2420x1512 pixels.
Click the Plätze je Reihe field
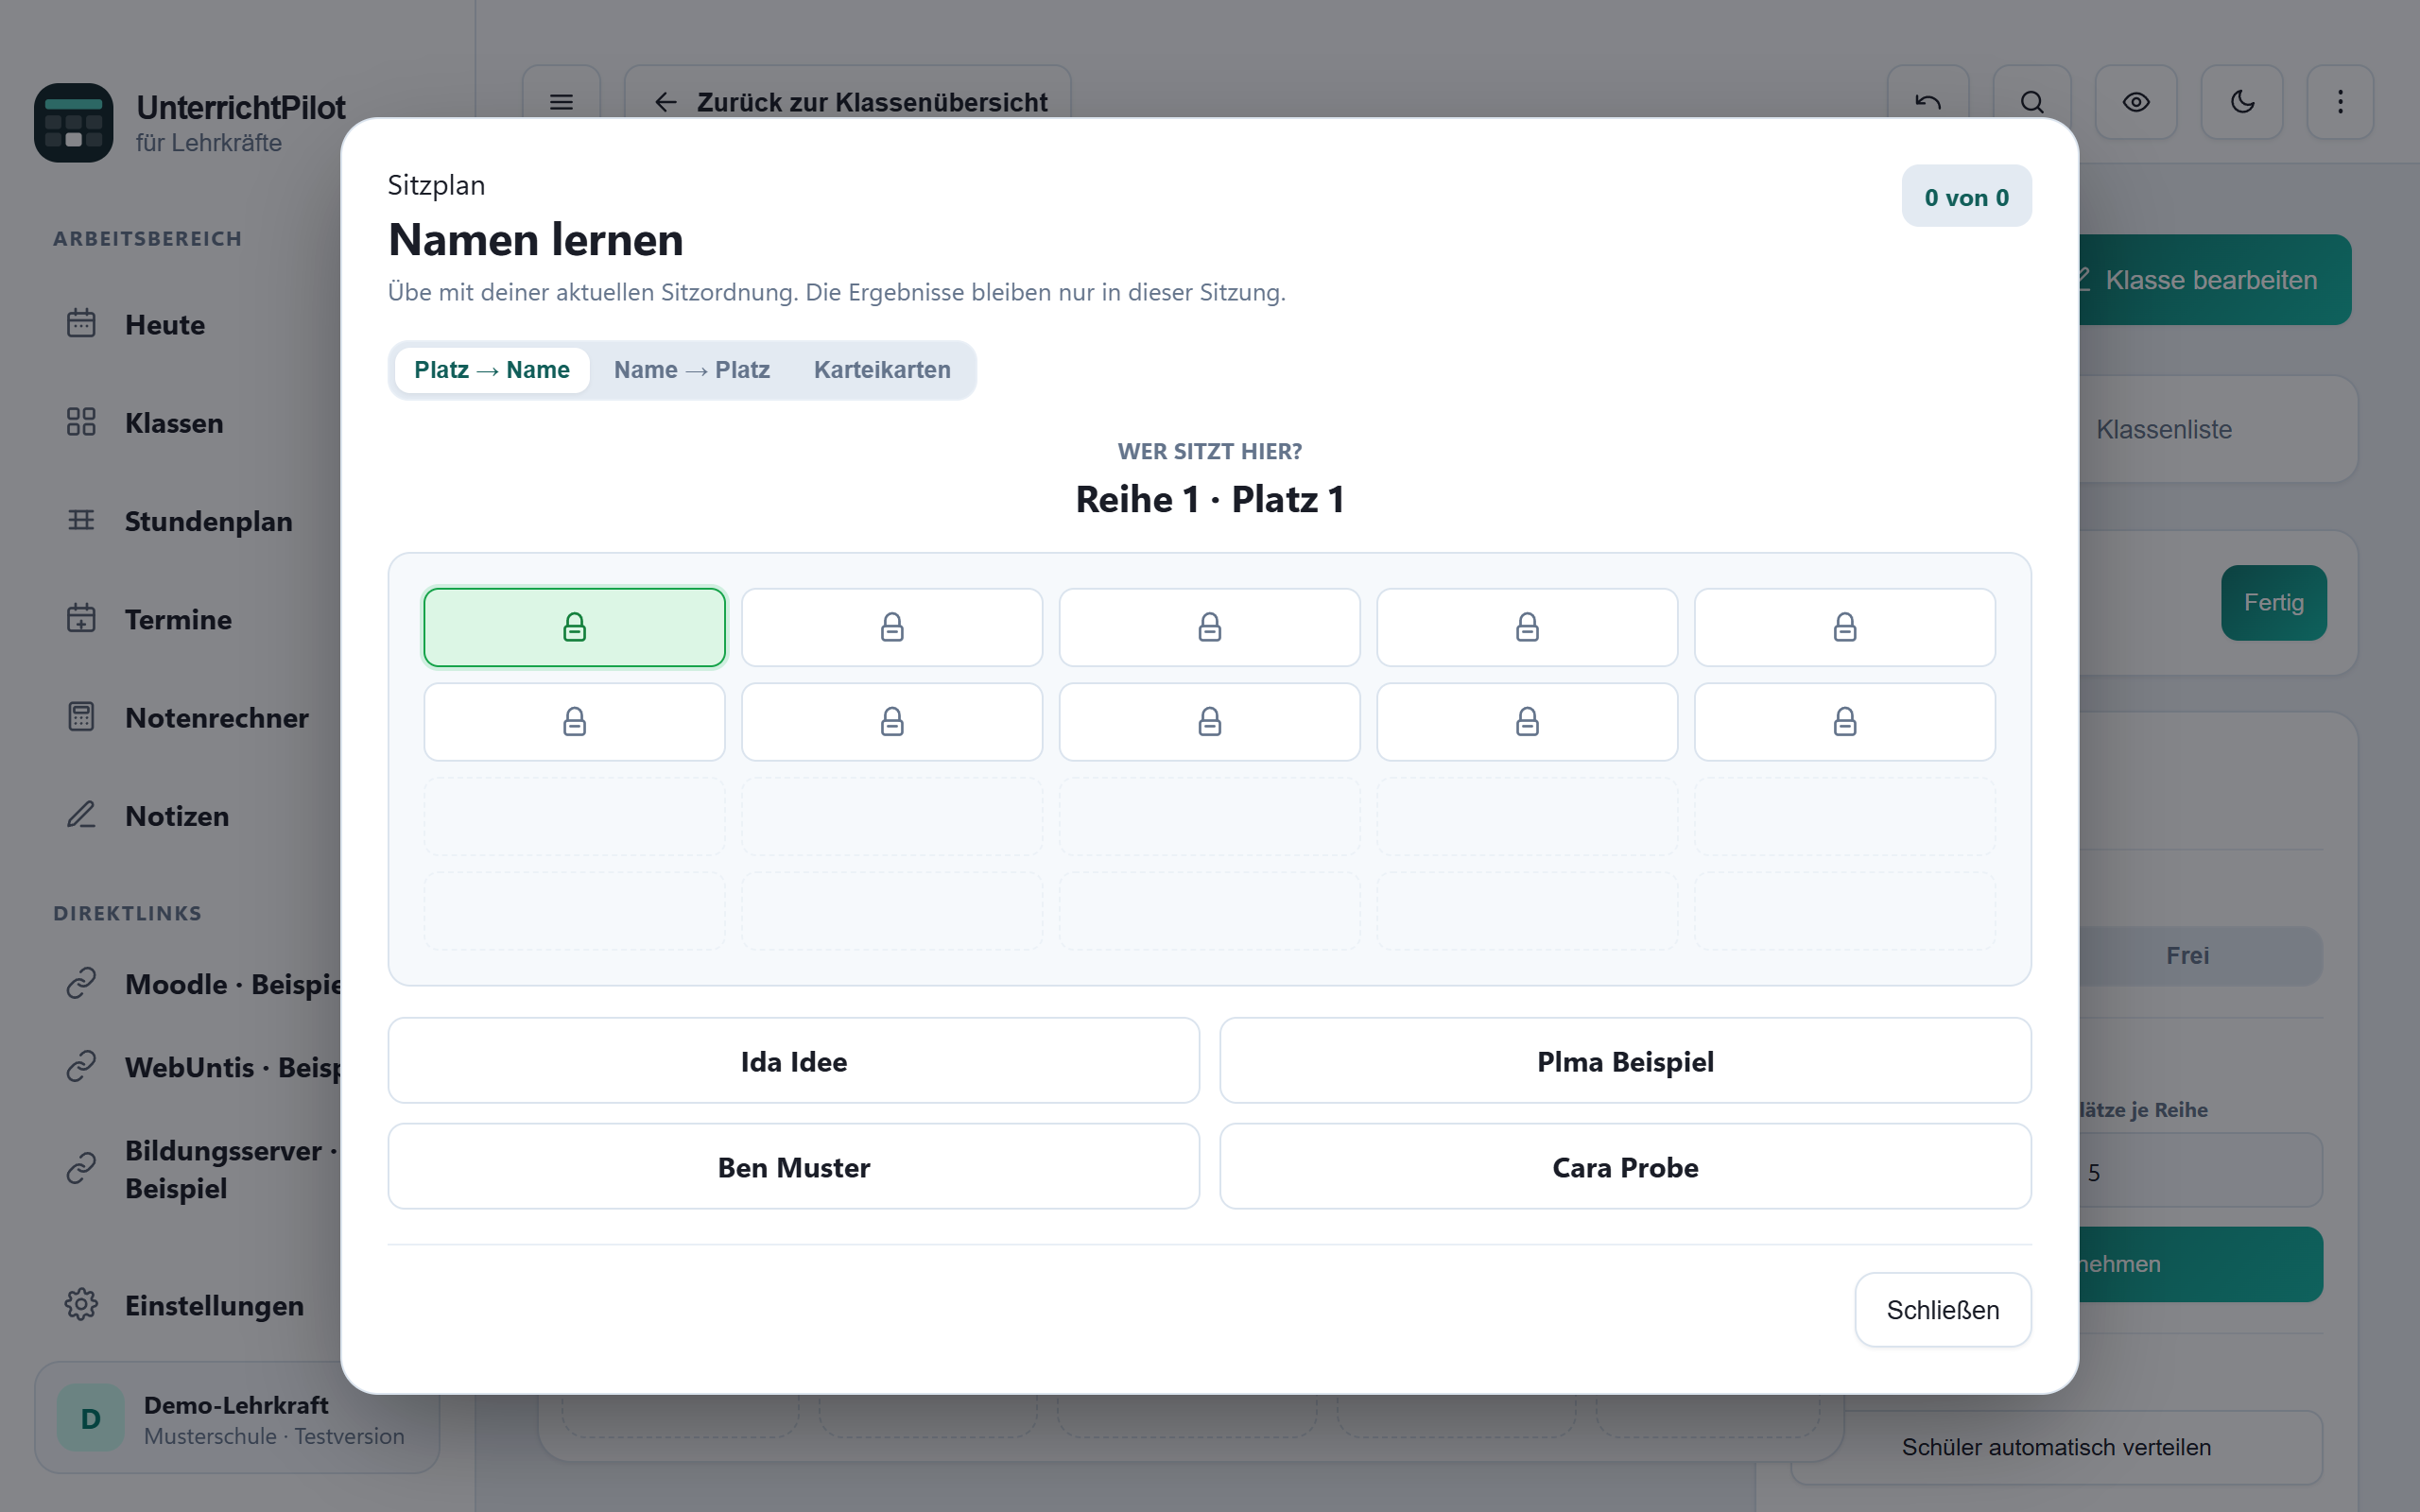point(2200,1171)
